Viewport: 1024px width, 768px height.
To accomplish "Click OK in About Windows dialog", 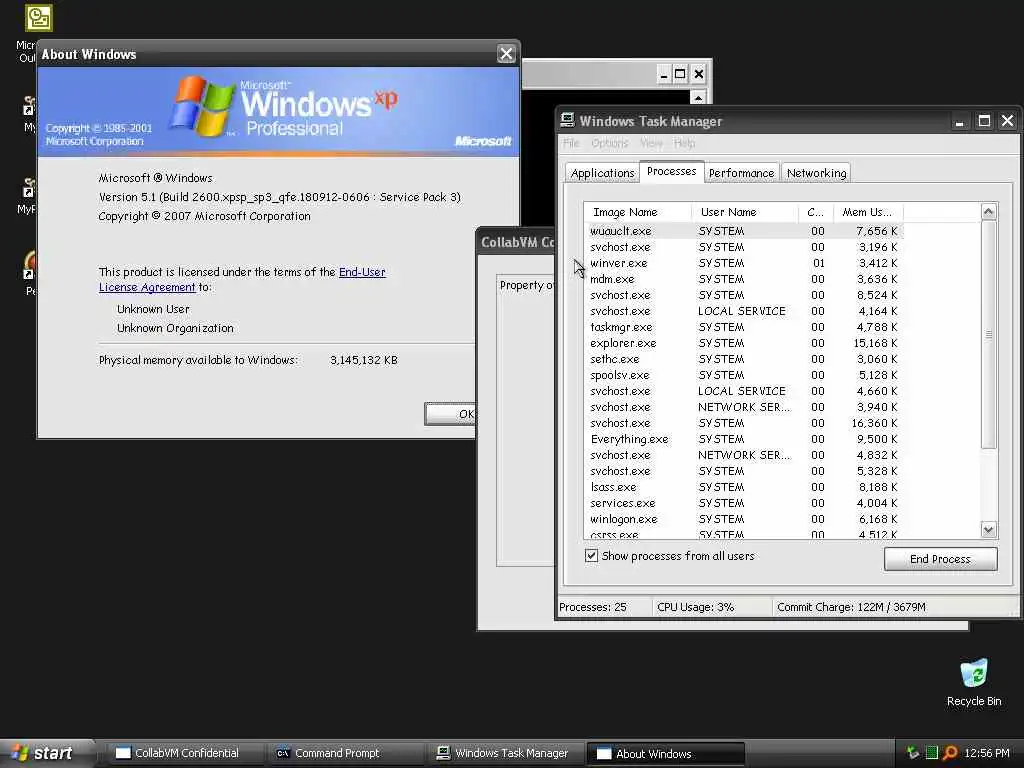I will [x=450, y=413].
